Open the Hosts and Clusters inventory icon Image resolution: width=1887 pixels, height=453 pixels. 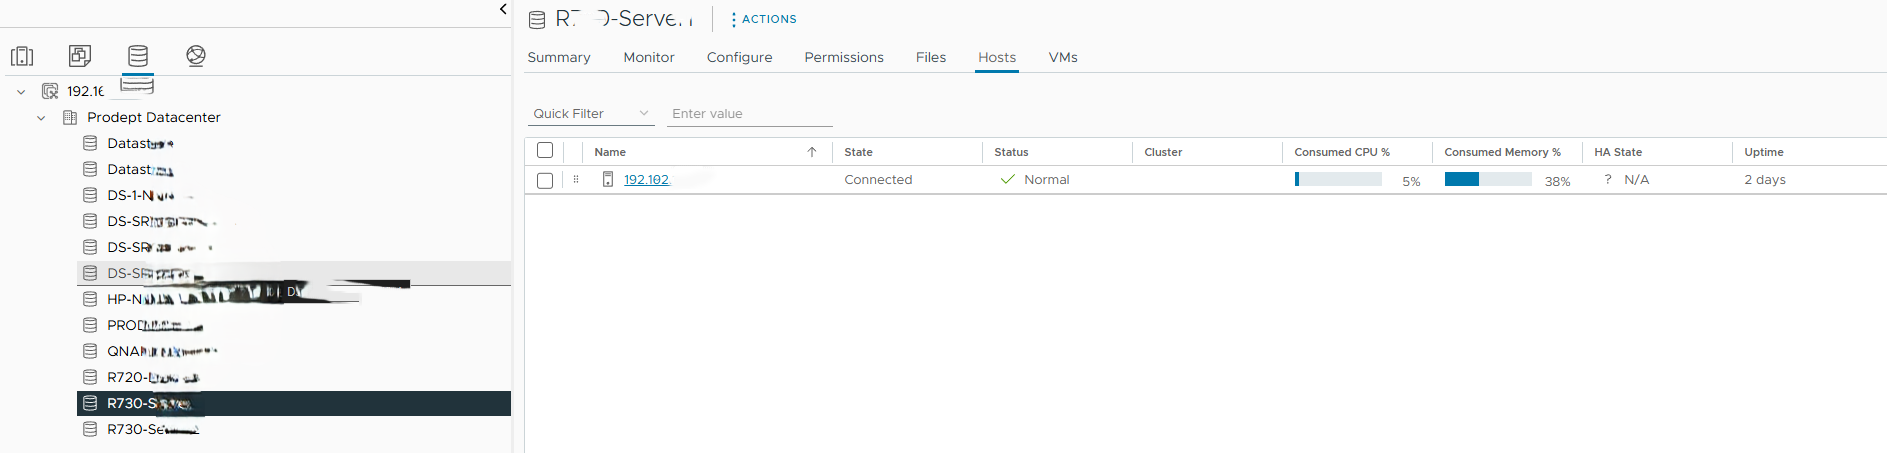click(22, 56)
